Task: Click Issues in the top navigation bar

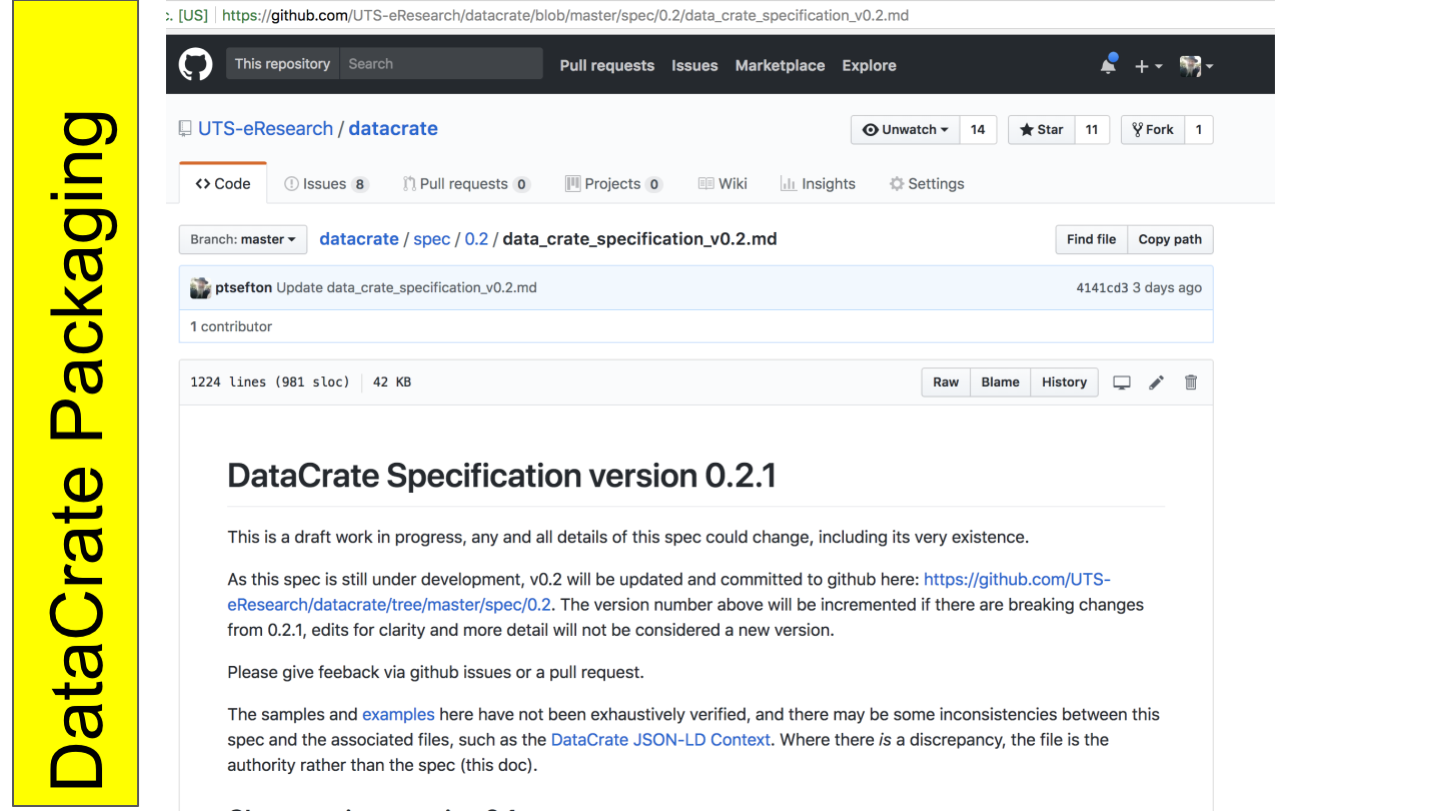Action: pyautogui.click(x=695, y=66)
